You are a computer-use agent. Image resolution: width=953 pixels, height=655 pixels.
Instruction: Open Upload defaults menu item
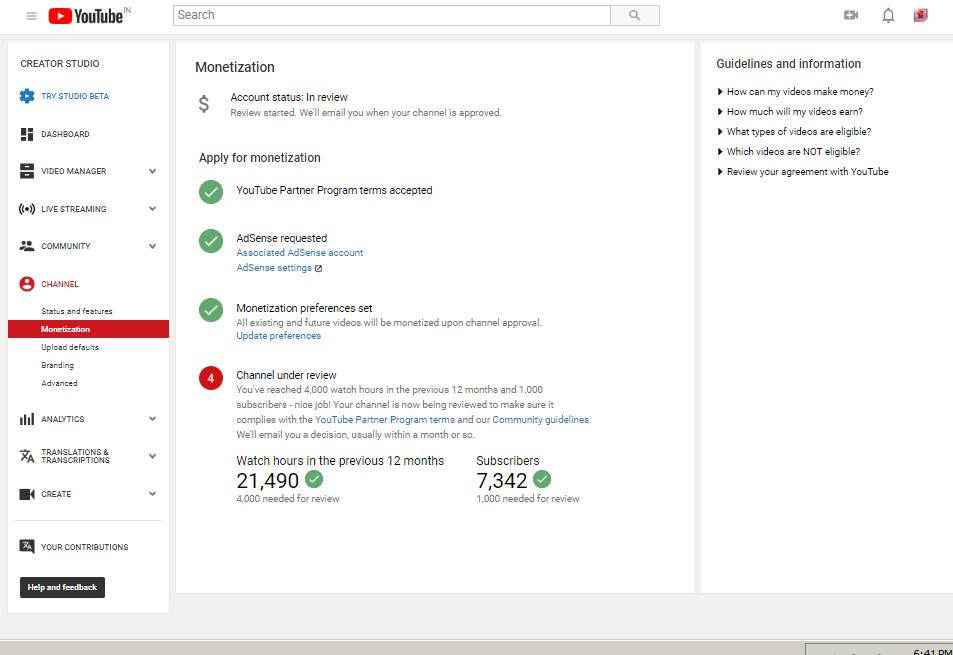point(70,347)
